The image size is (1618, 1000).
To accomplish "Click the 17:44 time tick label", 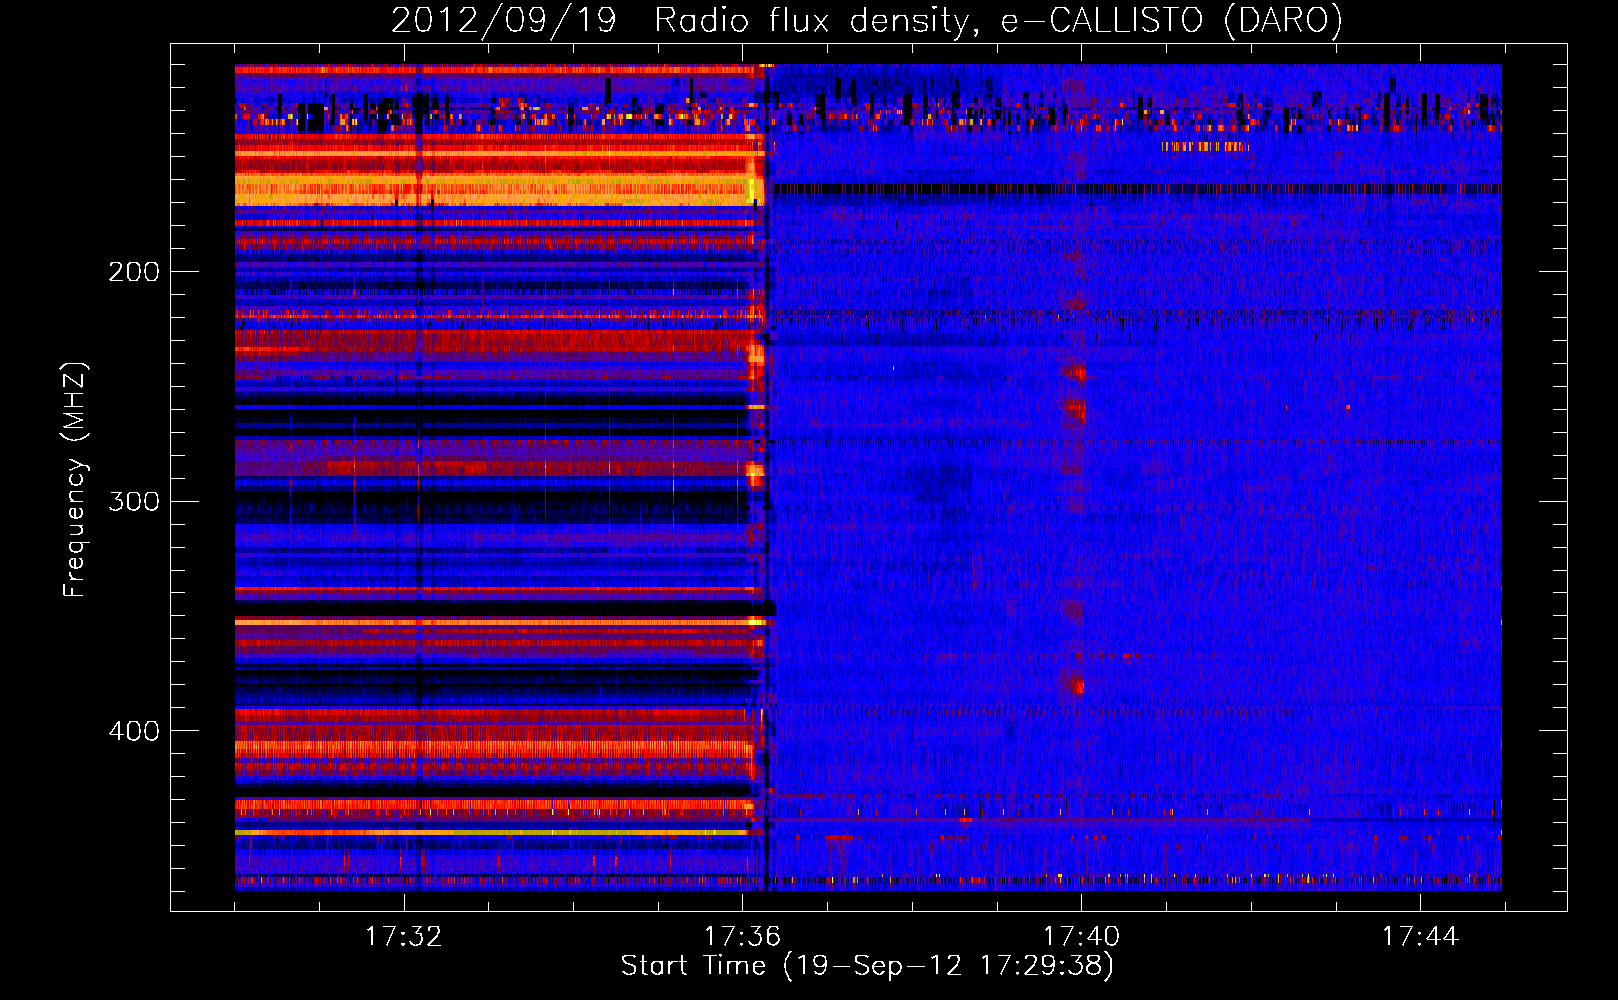I will click(1420, 937).
